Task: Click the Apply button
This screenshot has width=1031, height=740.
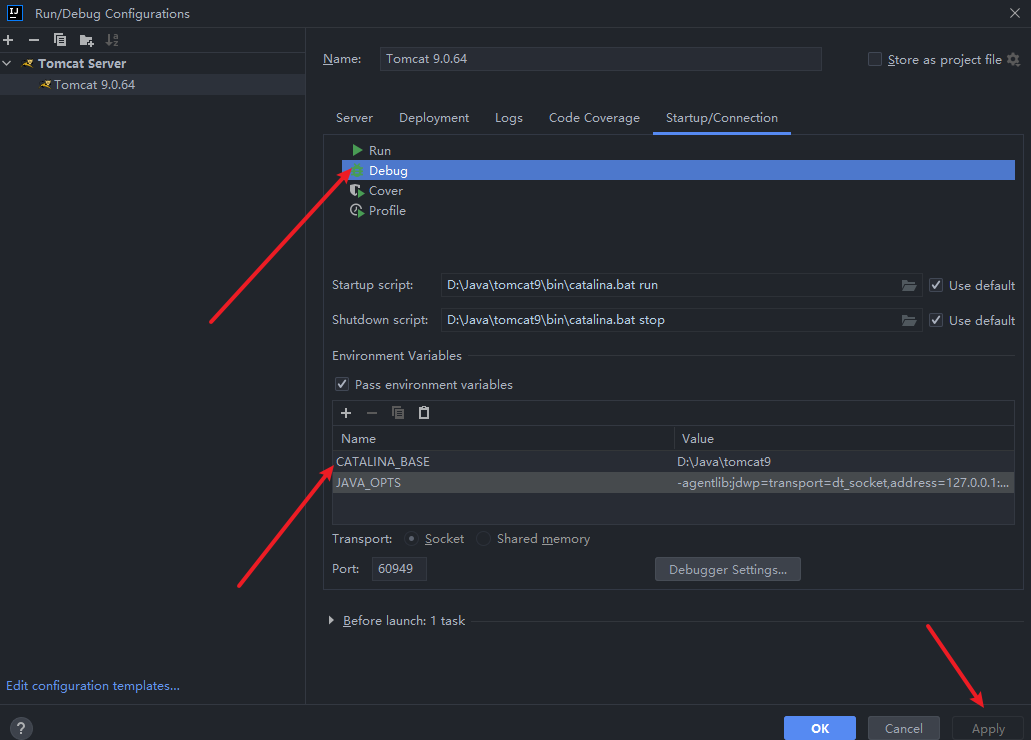Action: click(988, 728)
